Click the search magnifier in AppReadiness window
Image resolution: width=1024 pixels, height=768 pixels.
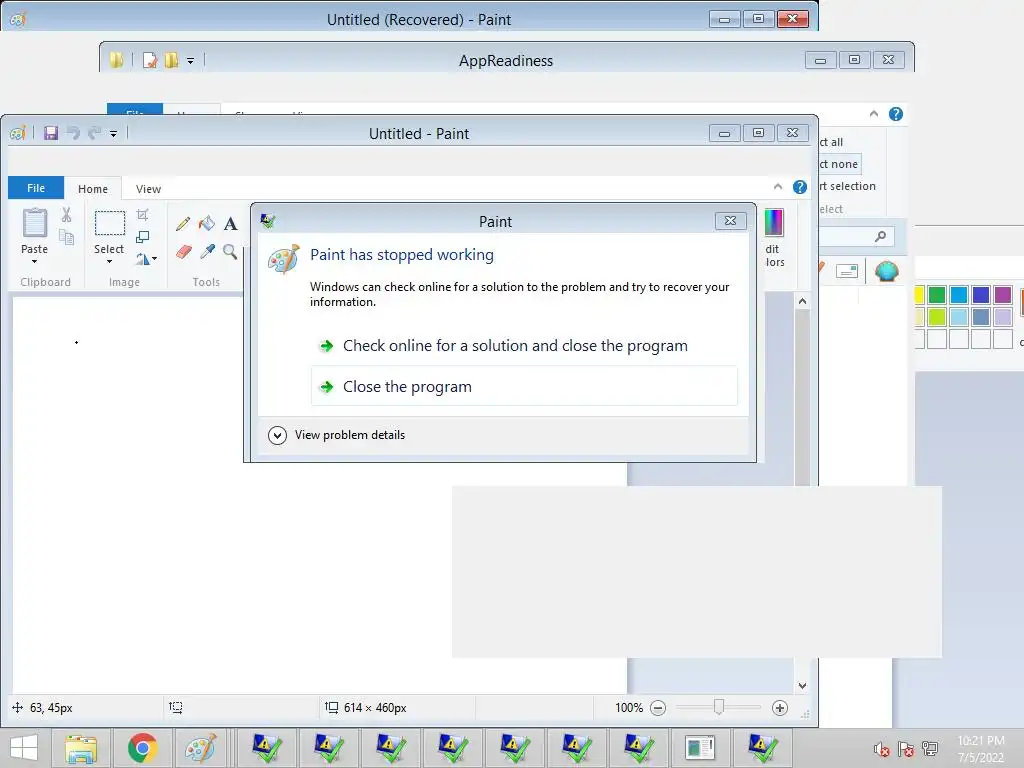[880, 236]
